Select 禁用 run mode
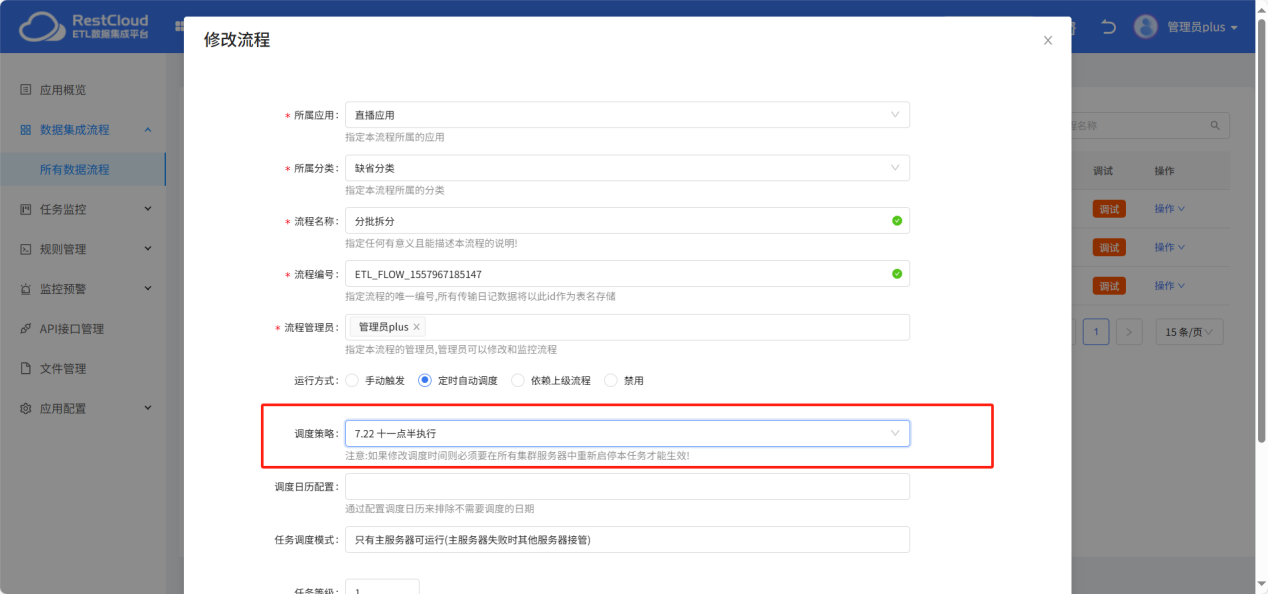Screen dimensions: 1268x594 coord(611,380)
